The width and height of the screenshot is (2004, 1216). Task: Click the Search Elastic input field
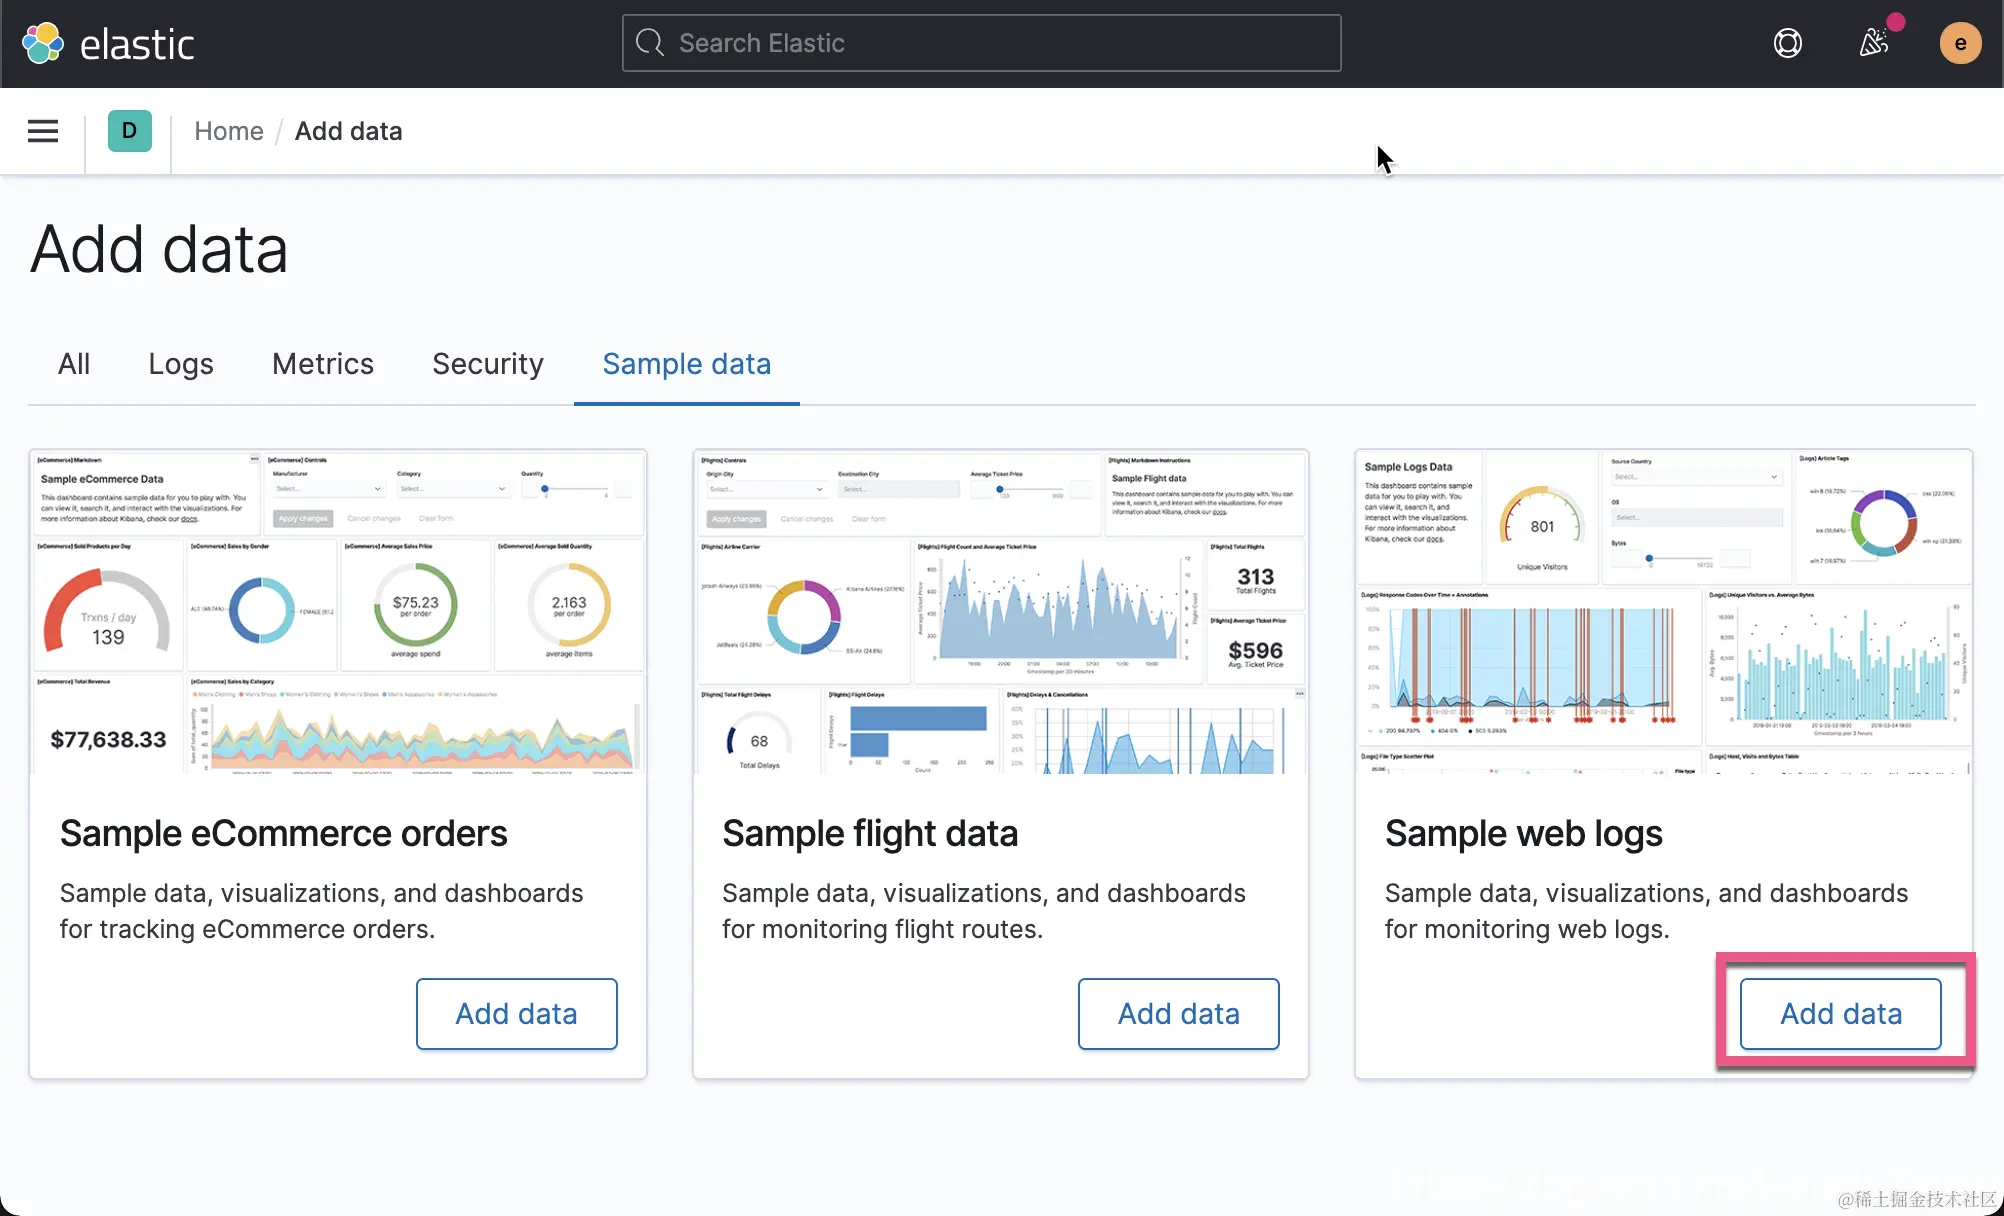[x=1000, y=43]
